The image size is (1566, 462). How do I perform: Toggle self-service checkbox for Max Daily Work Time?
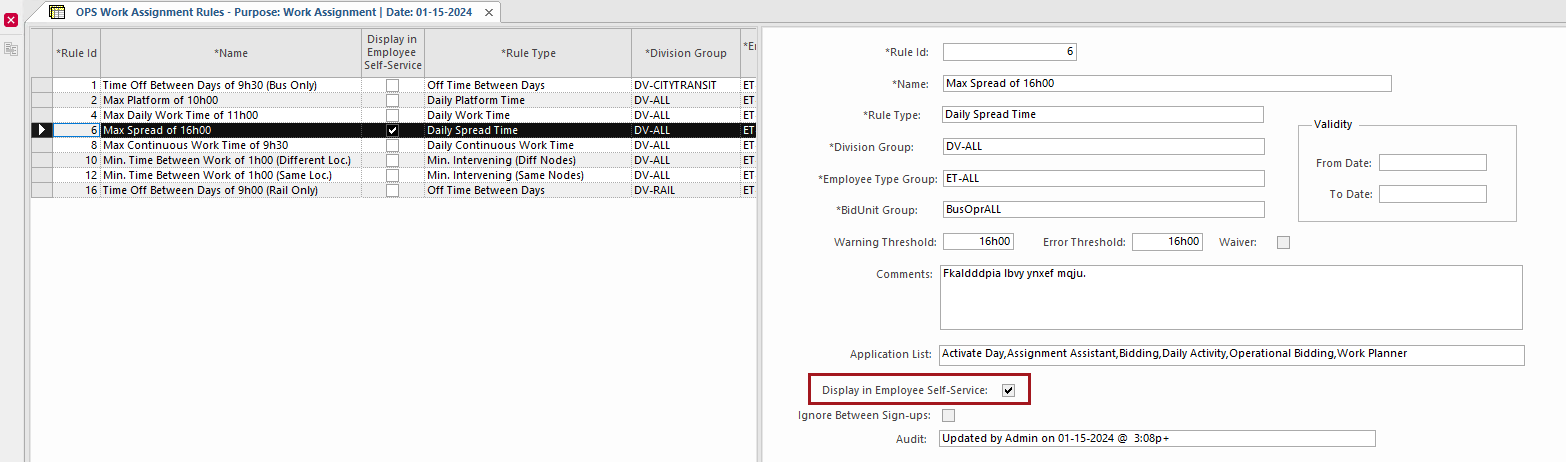[392, 115]
